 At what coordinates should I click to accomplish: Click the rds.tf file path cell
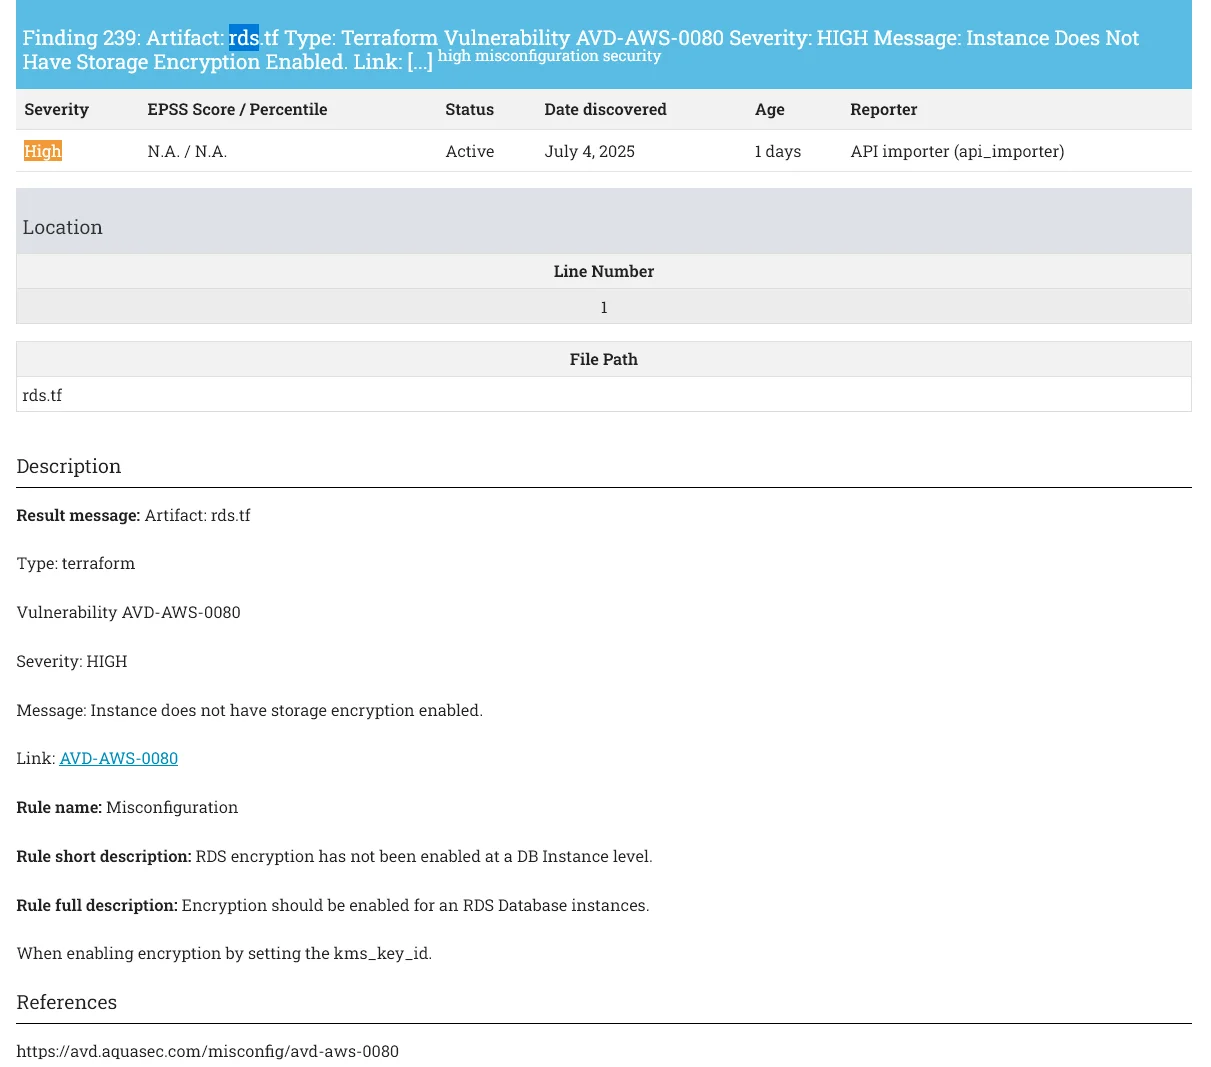[x=604, y=395]
